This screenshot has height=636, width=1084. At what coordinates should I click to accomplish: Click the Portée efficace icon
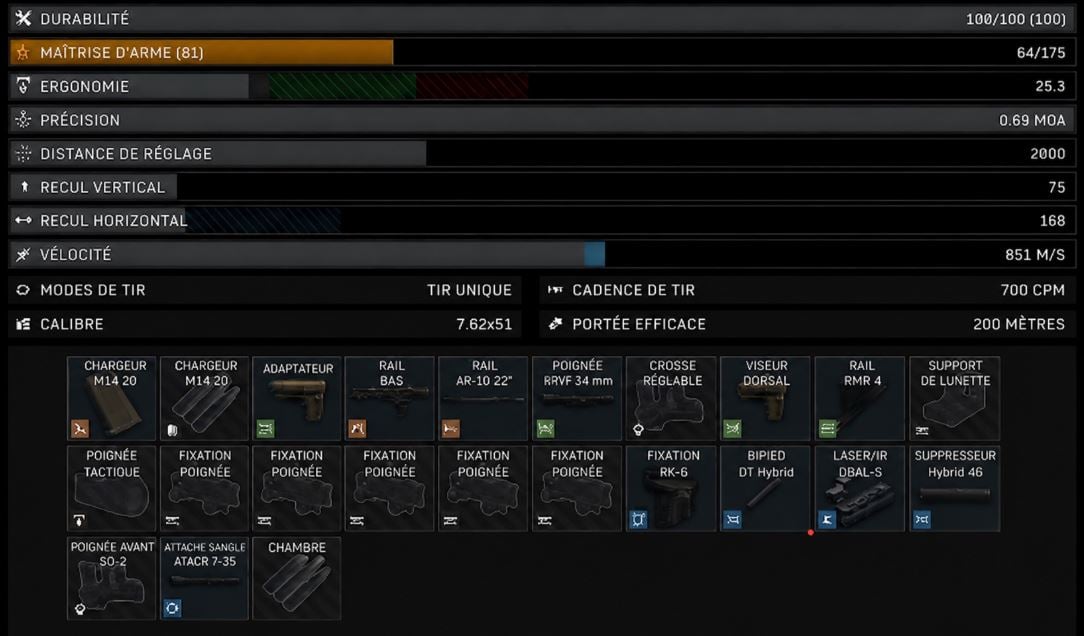click(555, 324)
